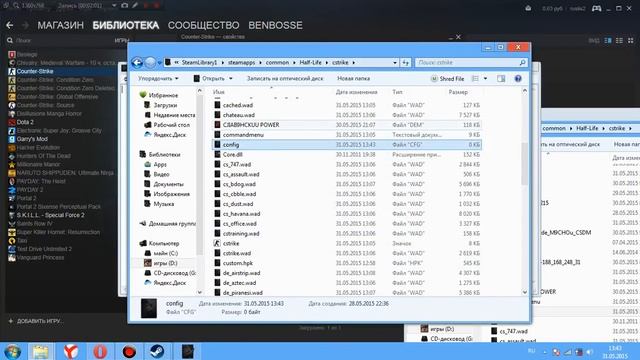Viewport: 640px width, 360px height.
Task: Click the Открыть toolbar button
Action: click(209, 78)
